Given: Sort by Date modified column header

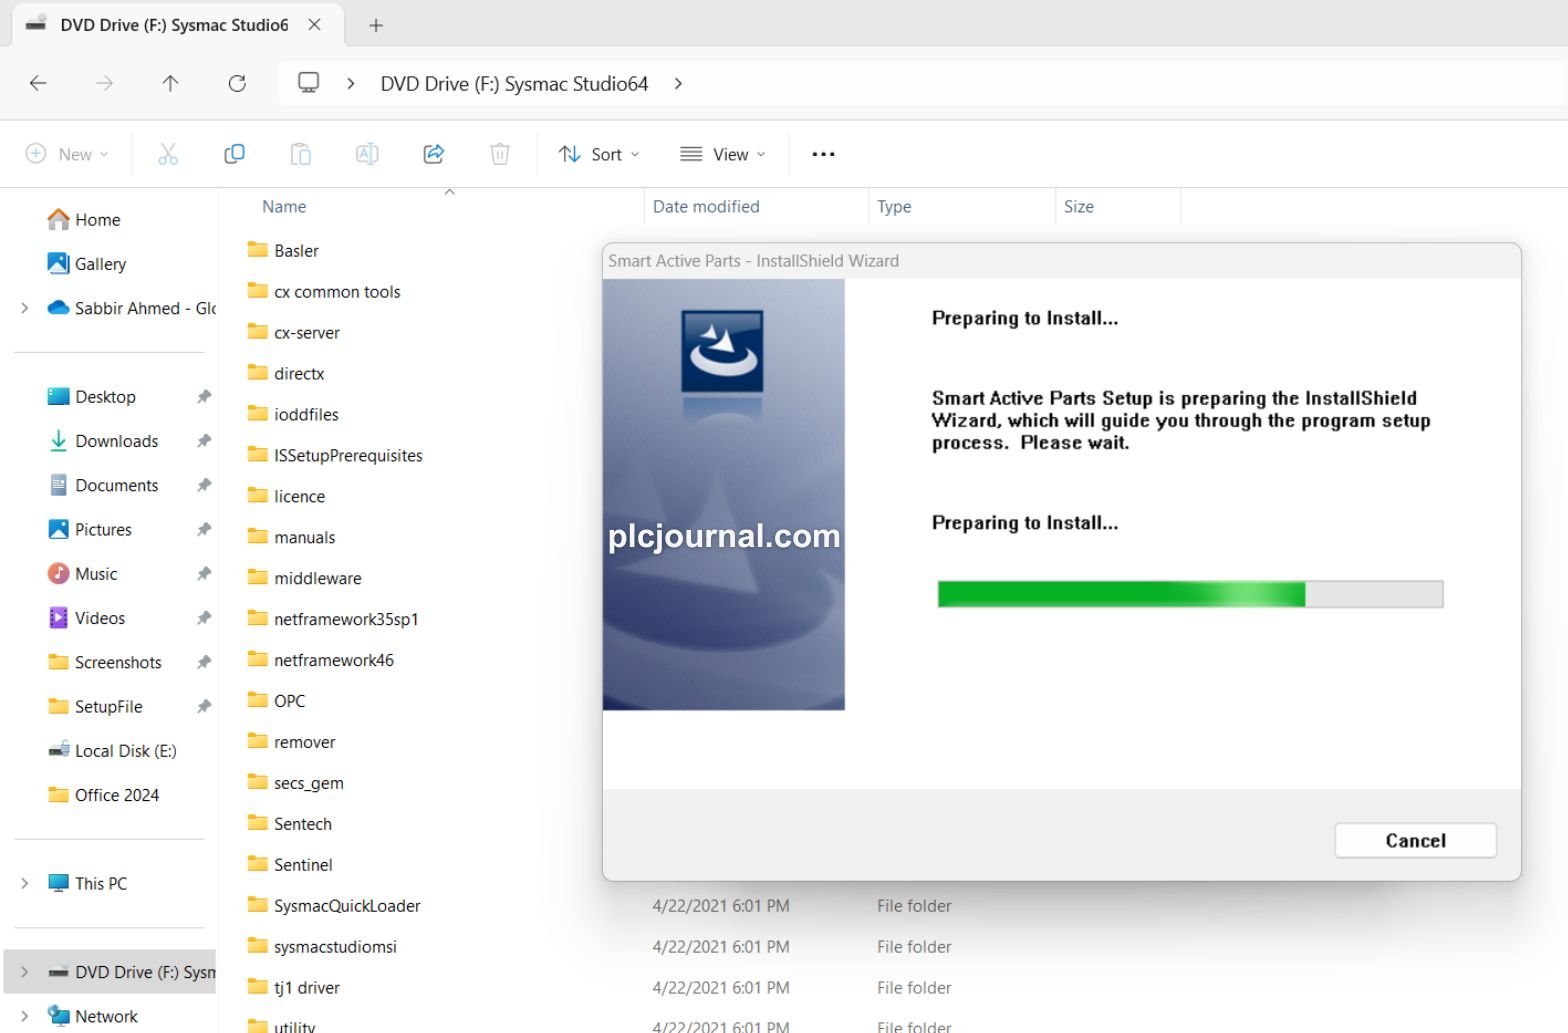Looking at the screenshot, I should point(706,206).
